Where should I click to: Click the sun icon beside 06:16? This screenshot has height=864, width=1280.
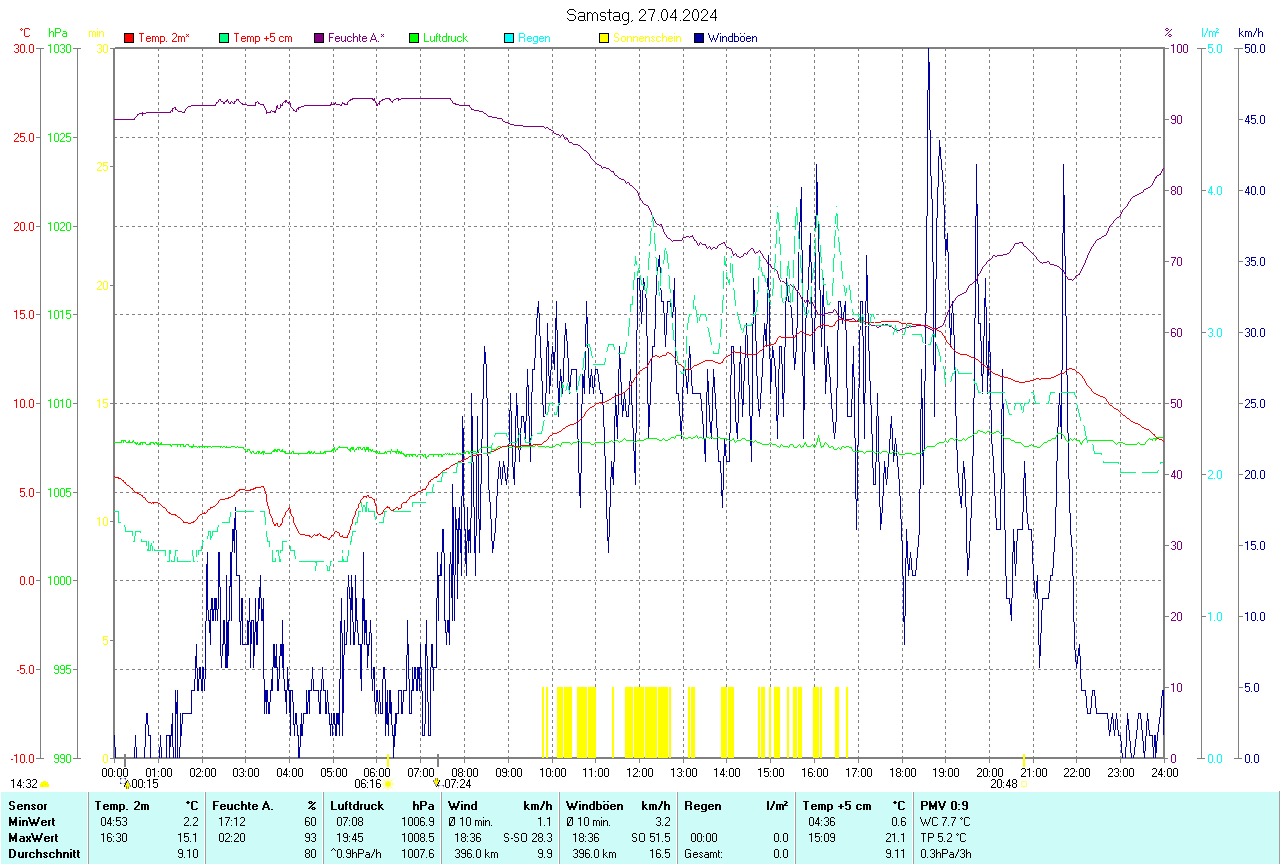[x=388, y=785]
